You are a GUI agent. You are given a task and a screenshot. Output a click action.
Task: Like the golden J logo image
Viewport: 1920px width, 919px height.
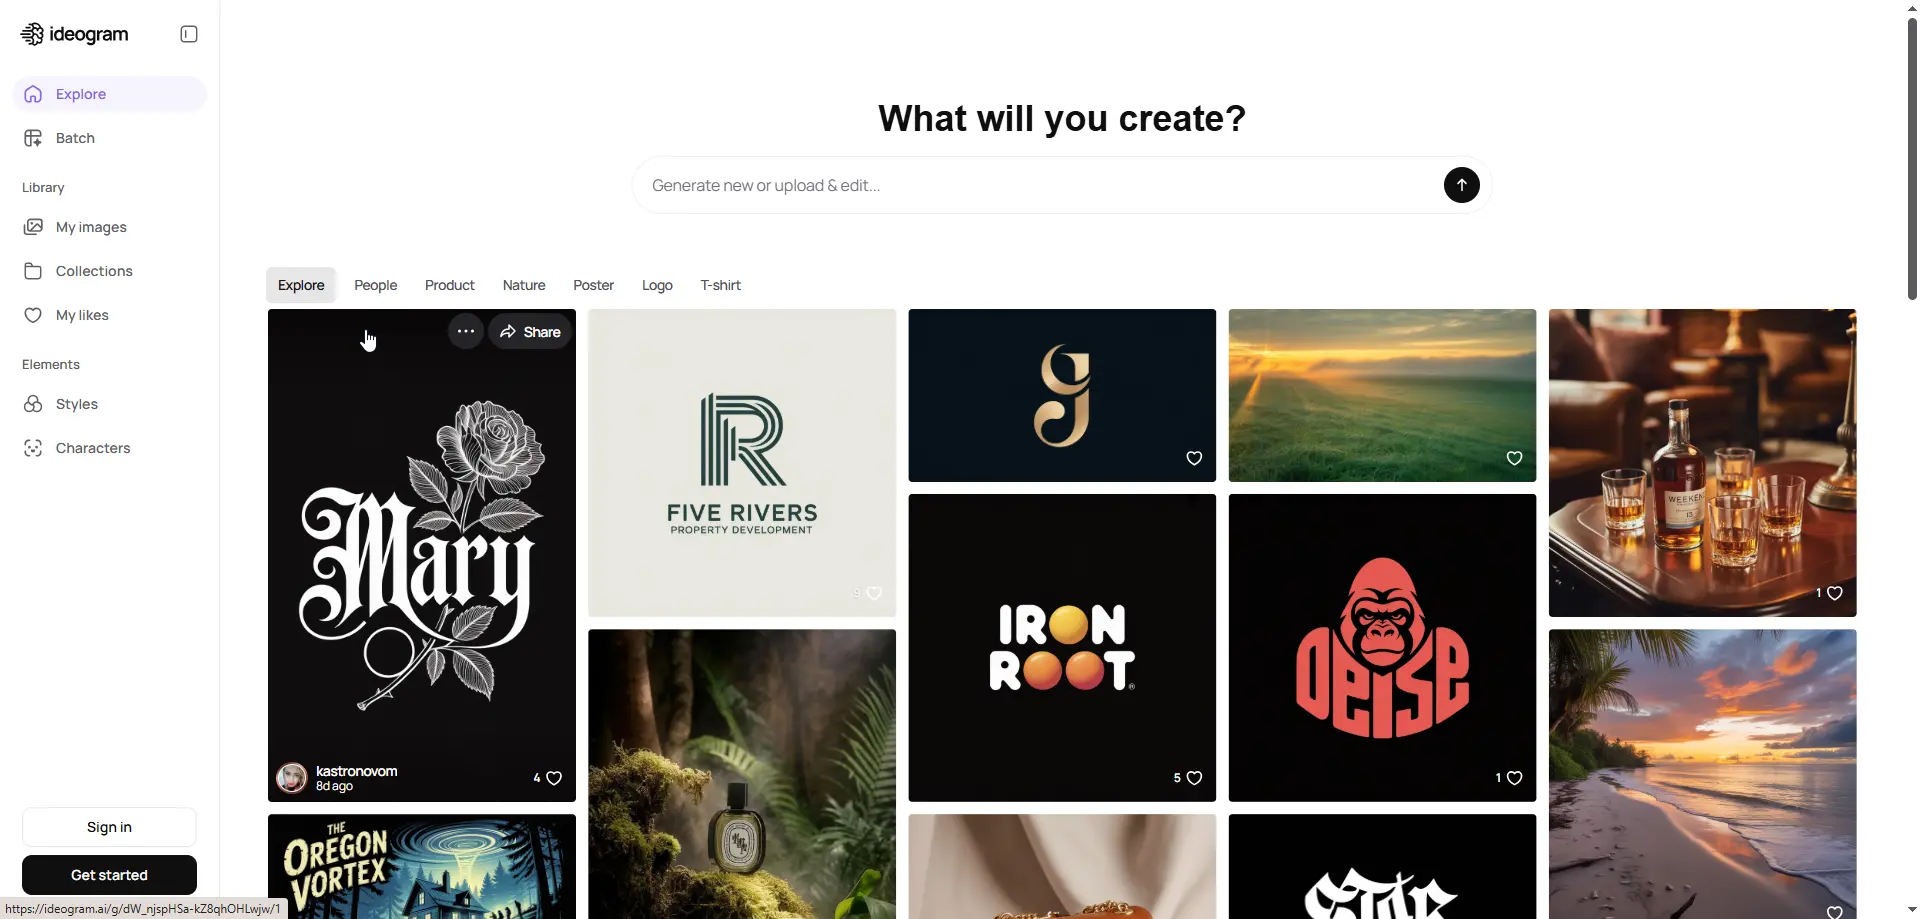(1194, 458)
